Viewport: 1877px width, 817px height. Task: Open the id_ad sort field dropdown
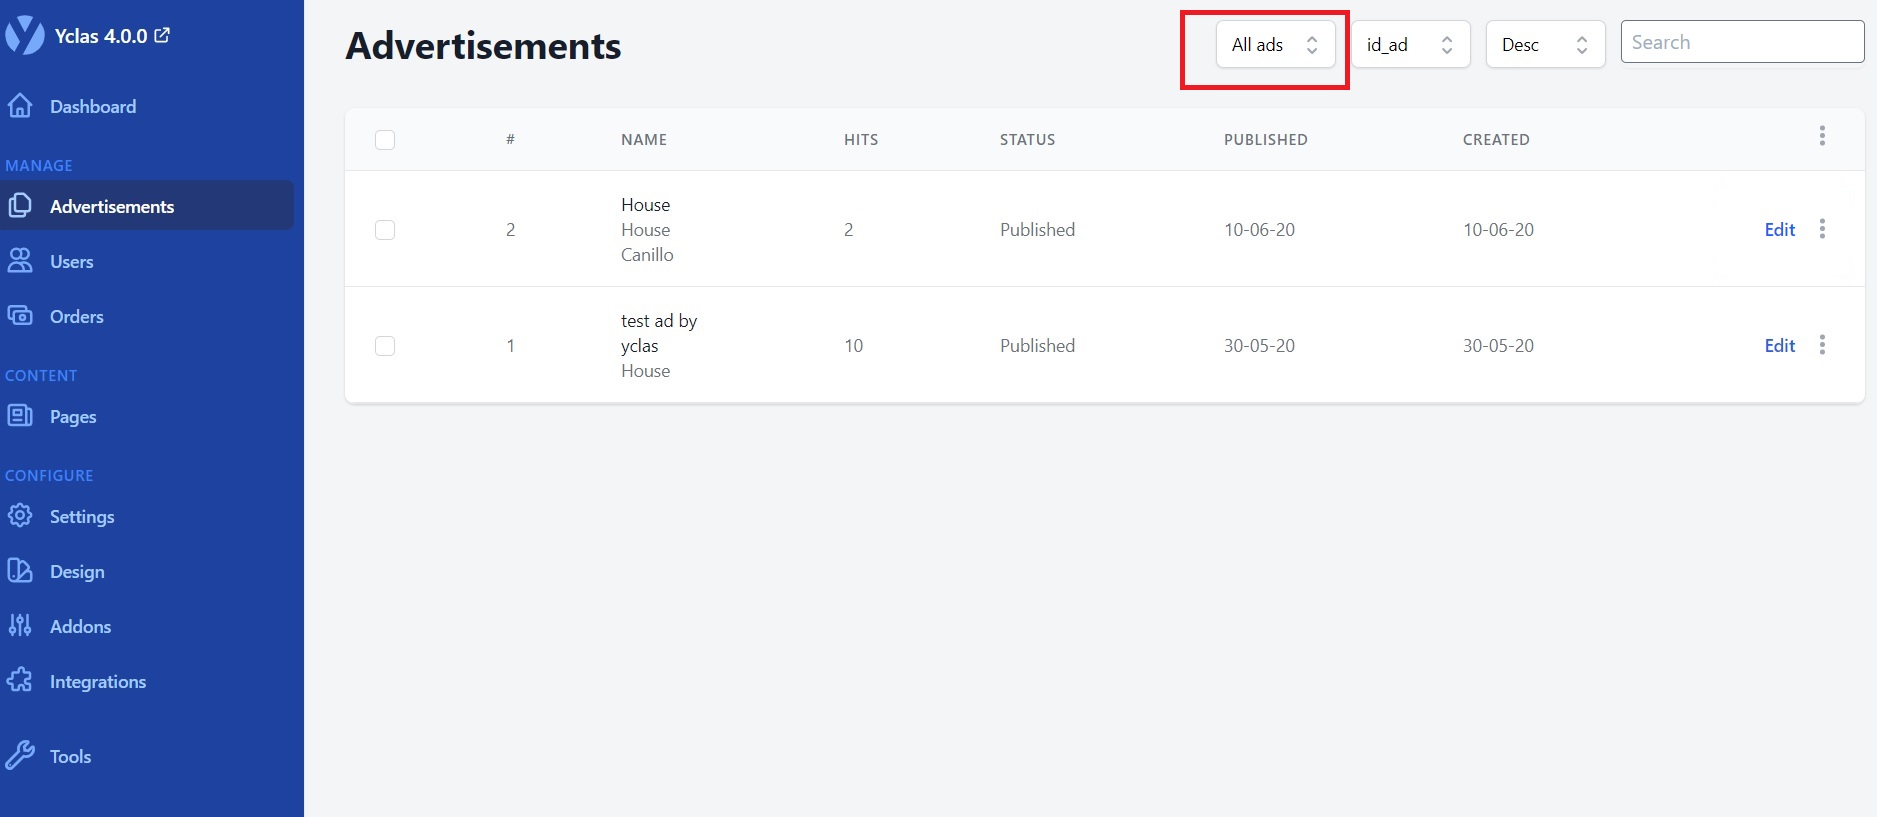click(1410, 45)
